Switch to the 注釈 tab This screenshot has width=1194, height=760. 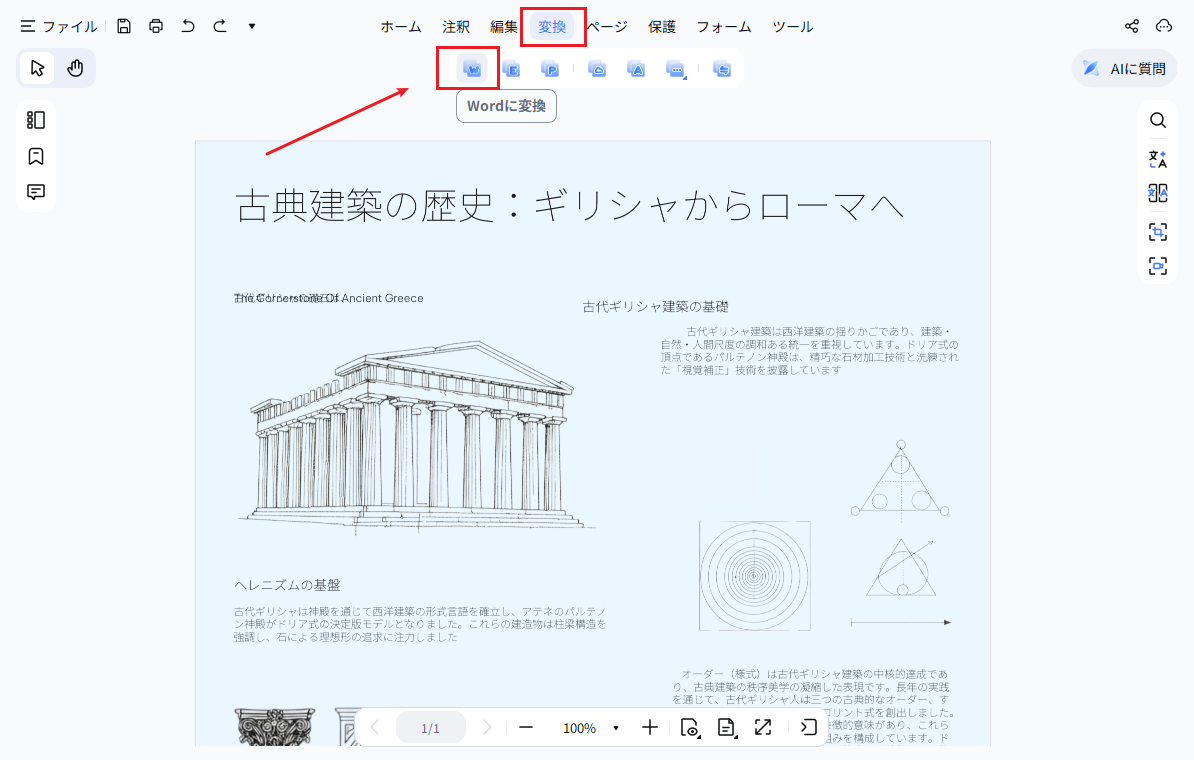pyautogui.click(x=455, y=27)
